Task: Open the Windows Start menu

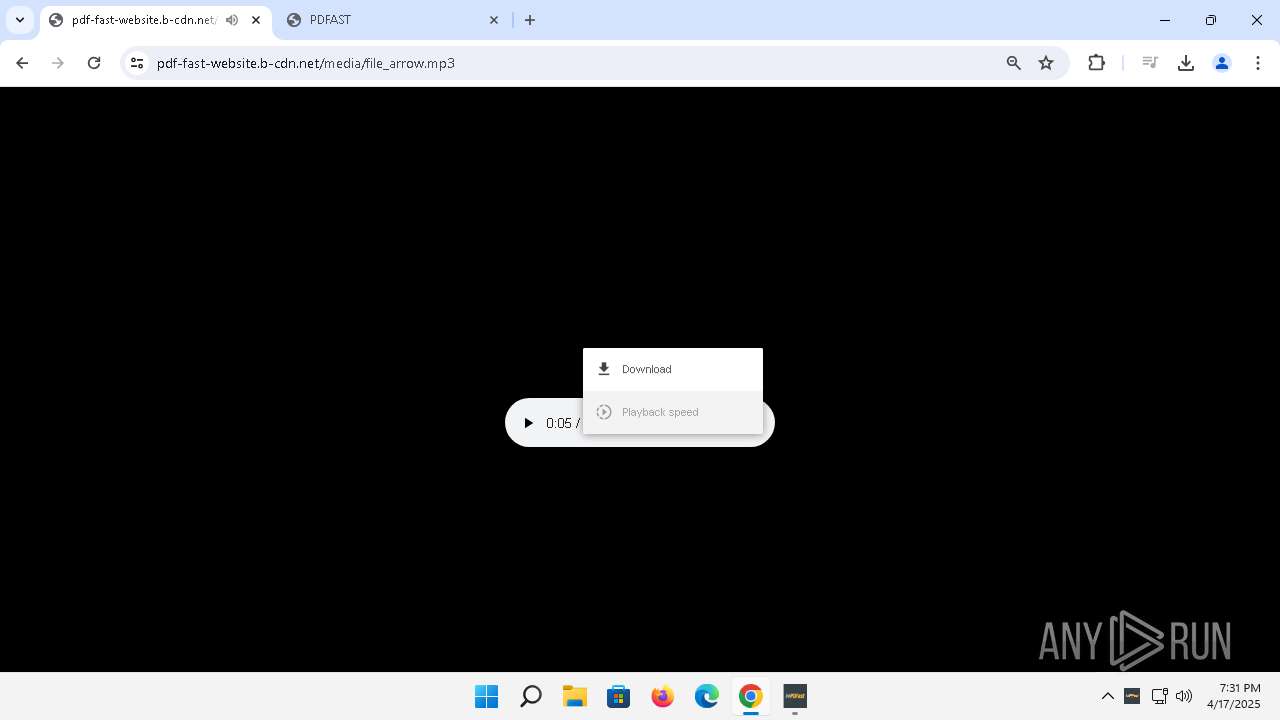Action: tap(487, 696)
